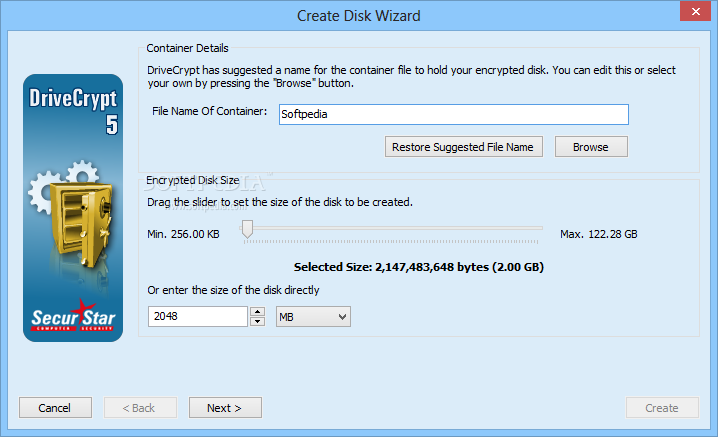718x437 pixels.
Task: Click the DriveCrypt 5 safe image
Action: tap(73, 208)
